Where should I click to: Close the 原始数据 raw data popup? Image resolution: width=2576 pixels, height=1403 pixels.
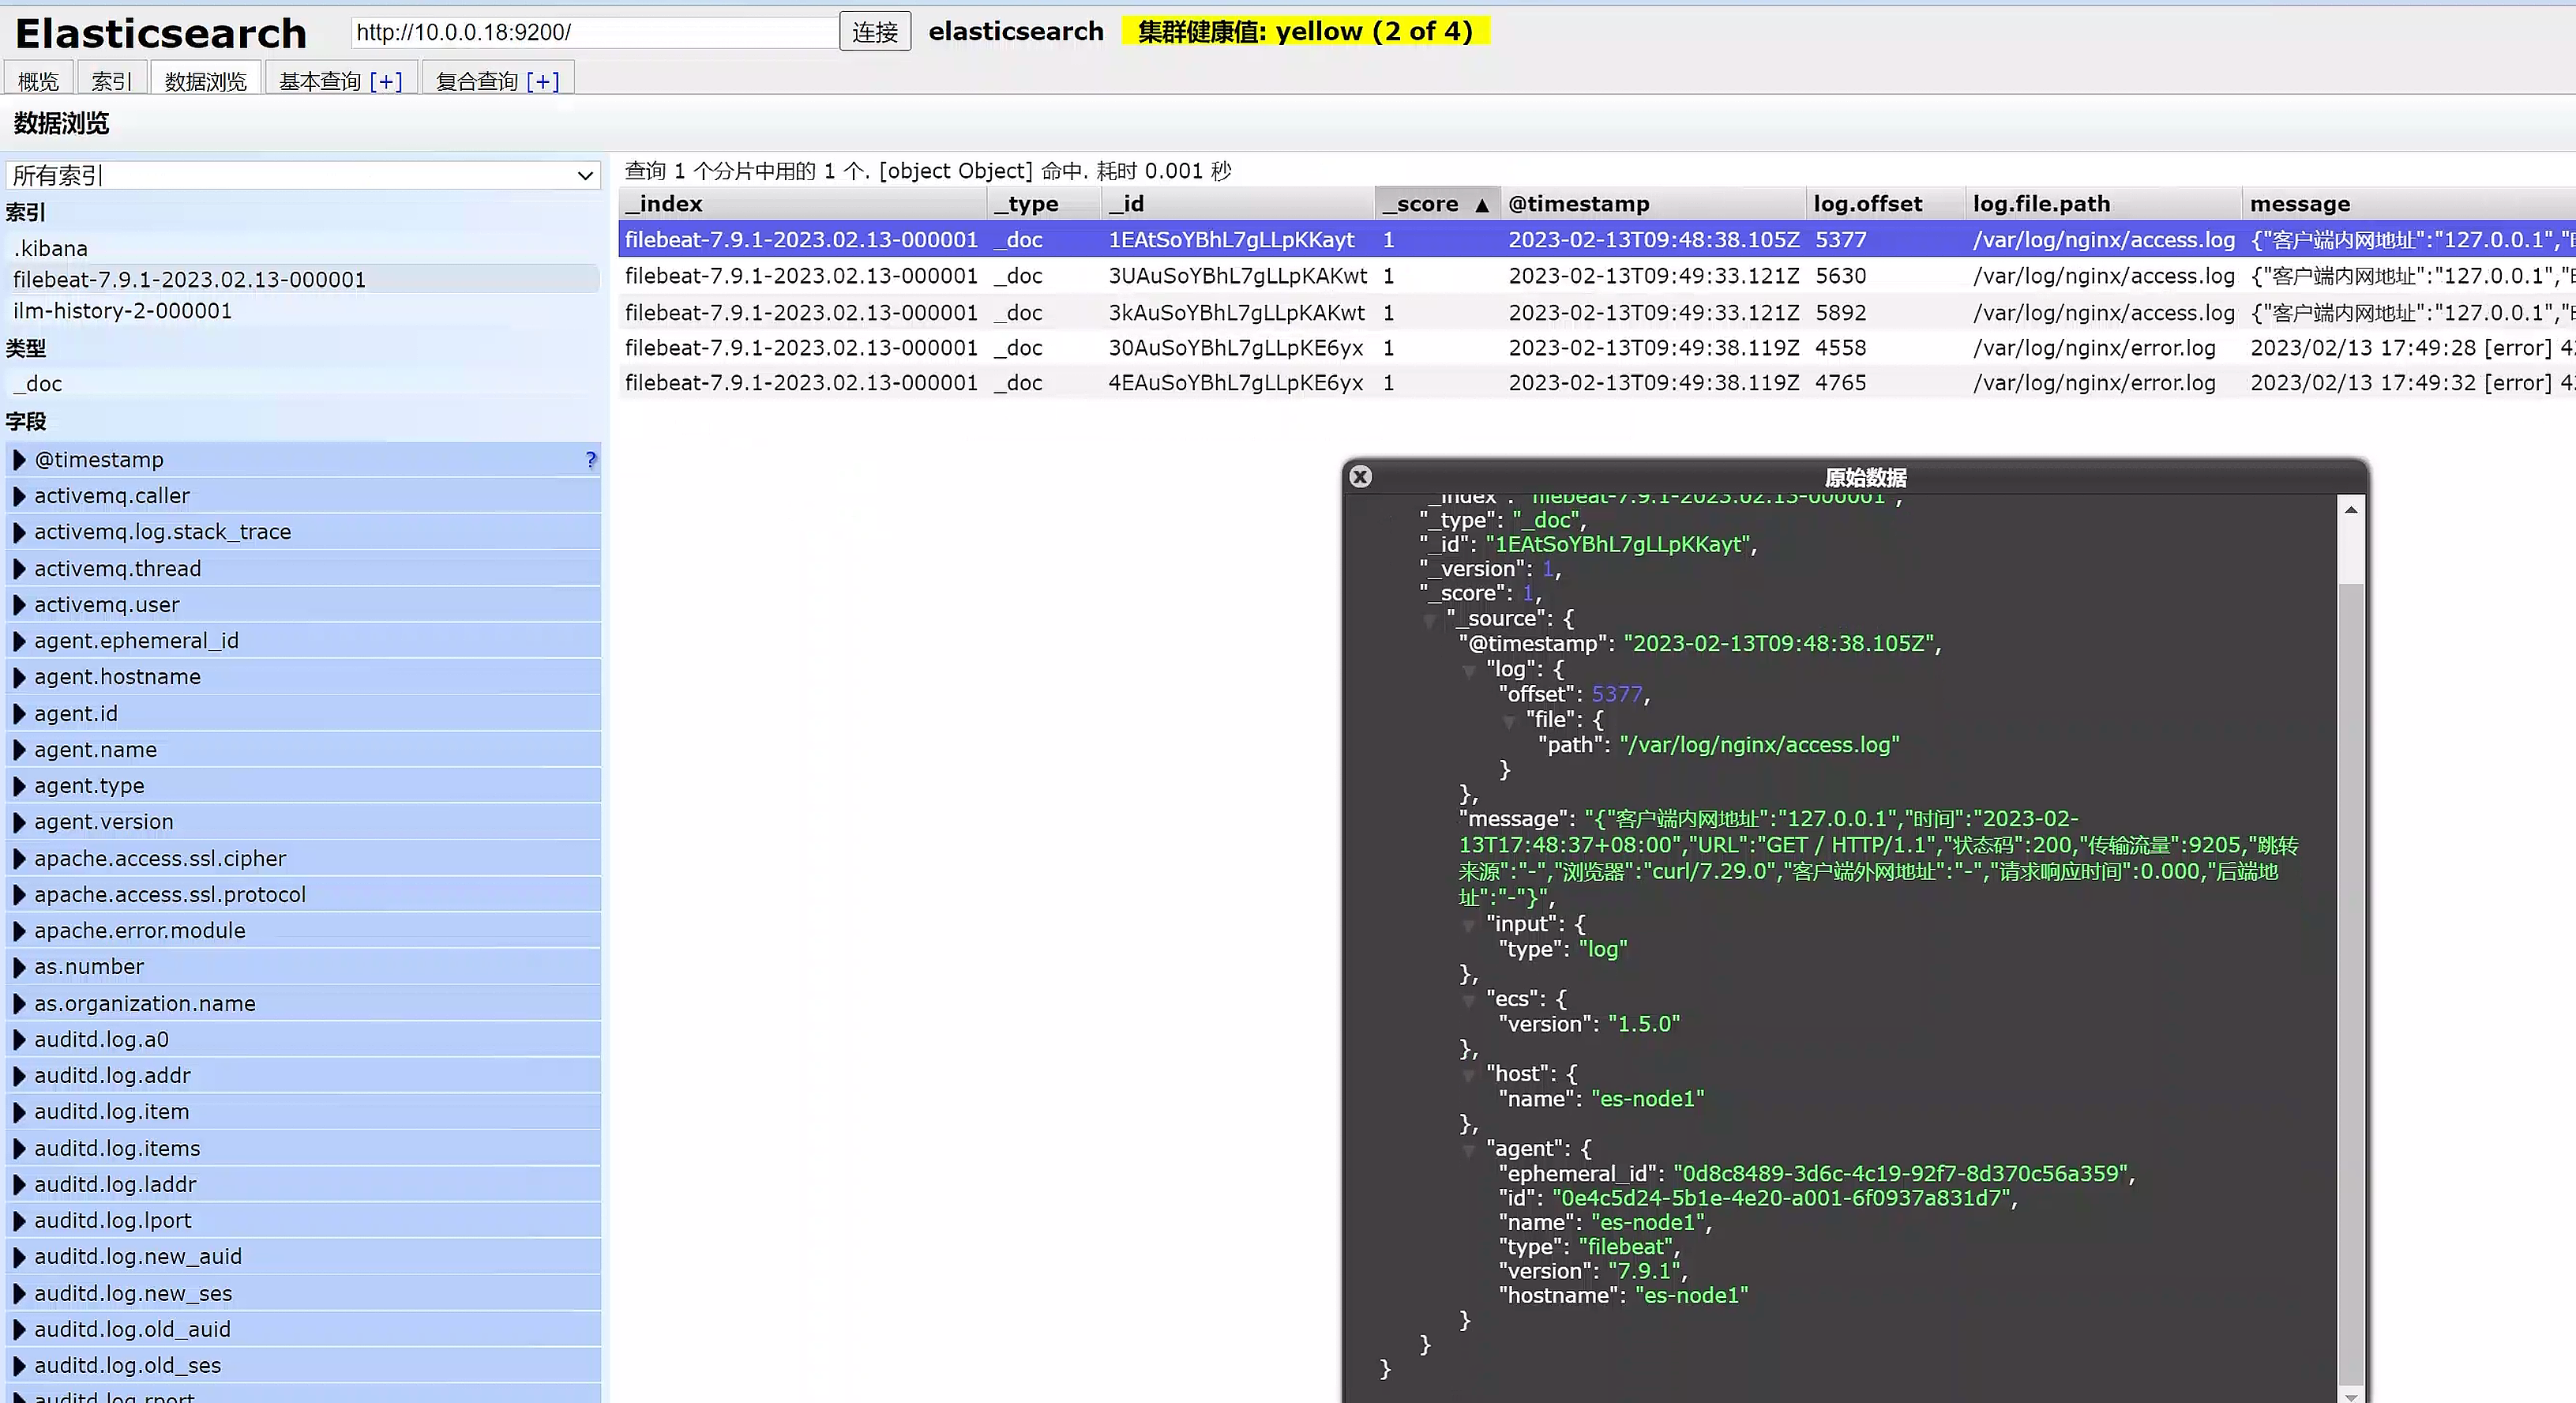[1360, 477]
